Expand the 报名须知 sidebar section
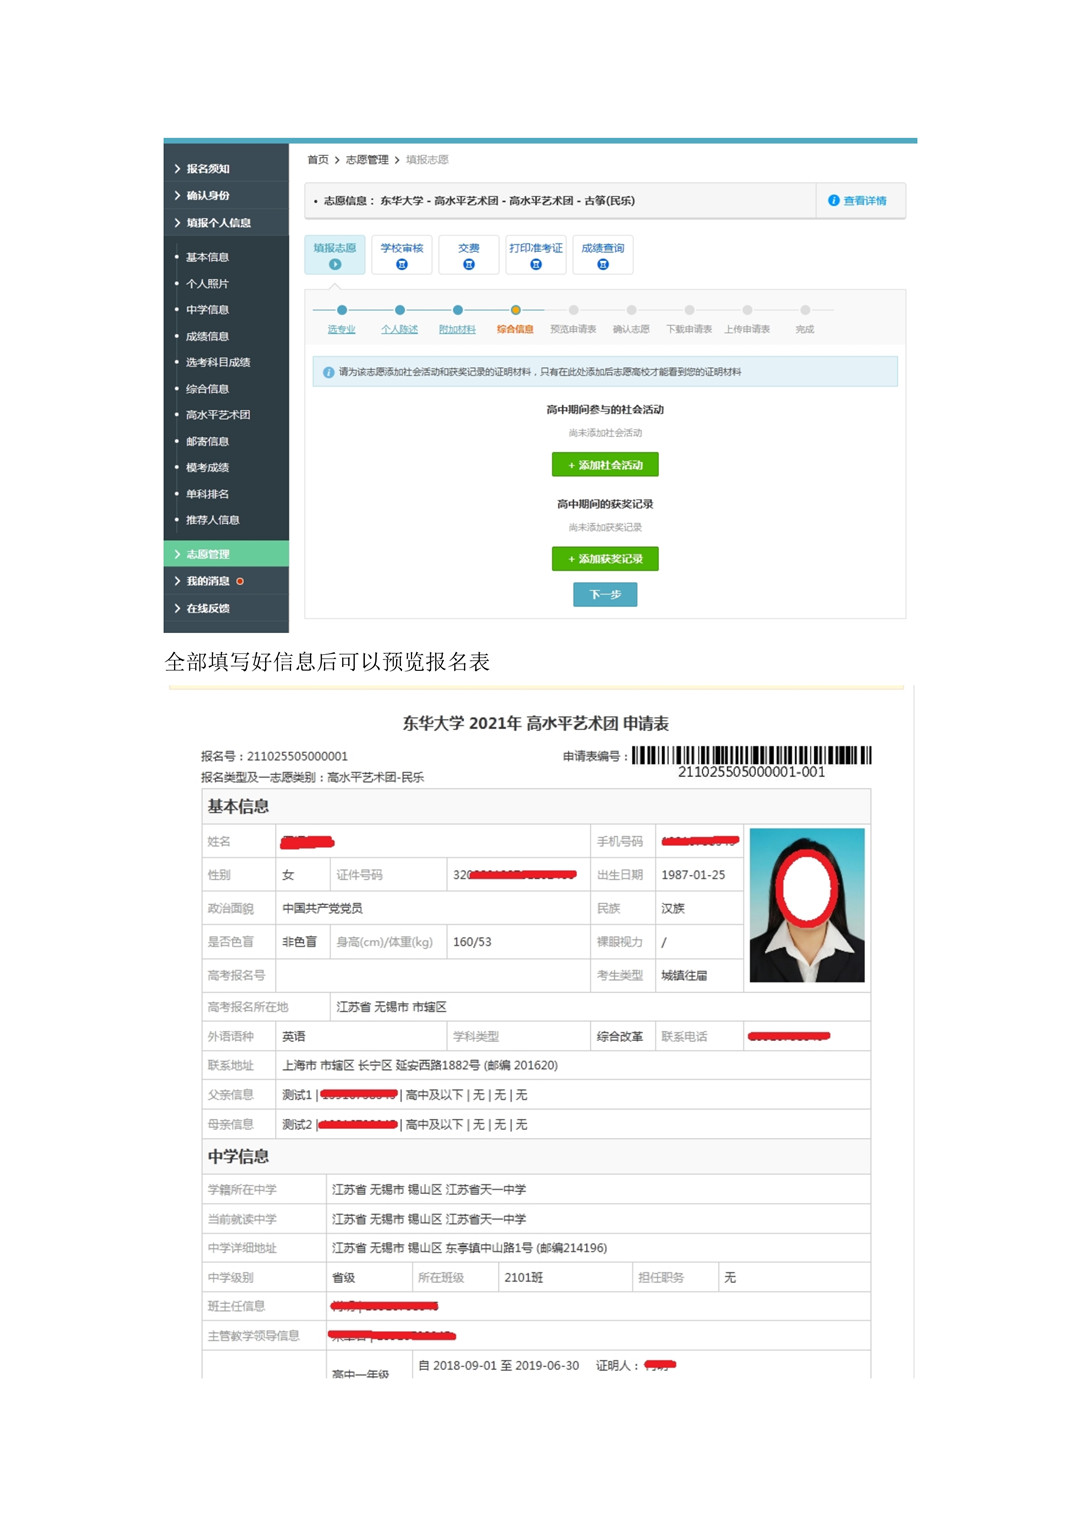Screen dimensions: 1080x1527 click(x=226, y=169)
